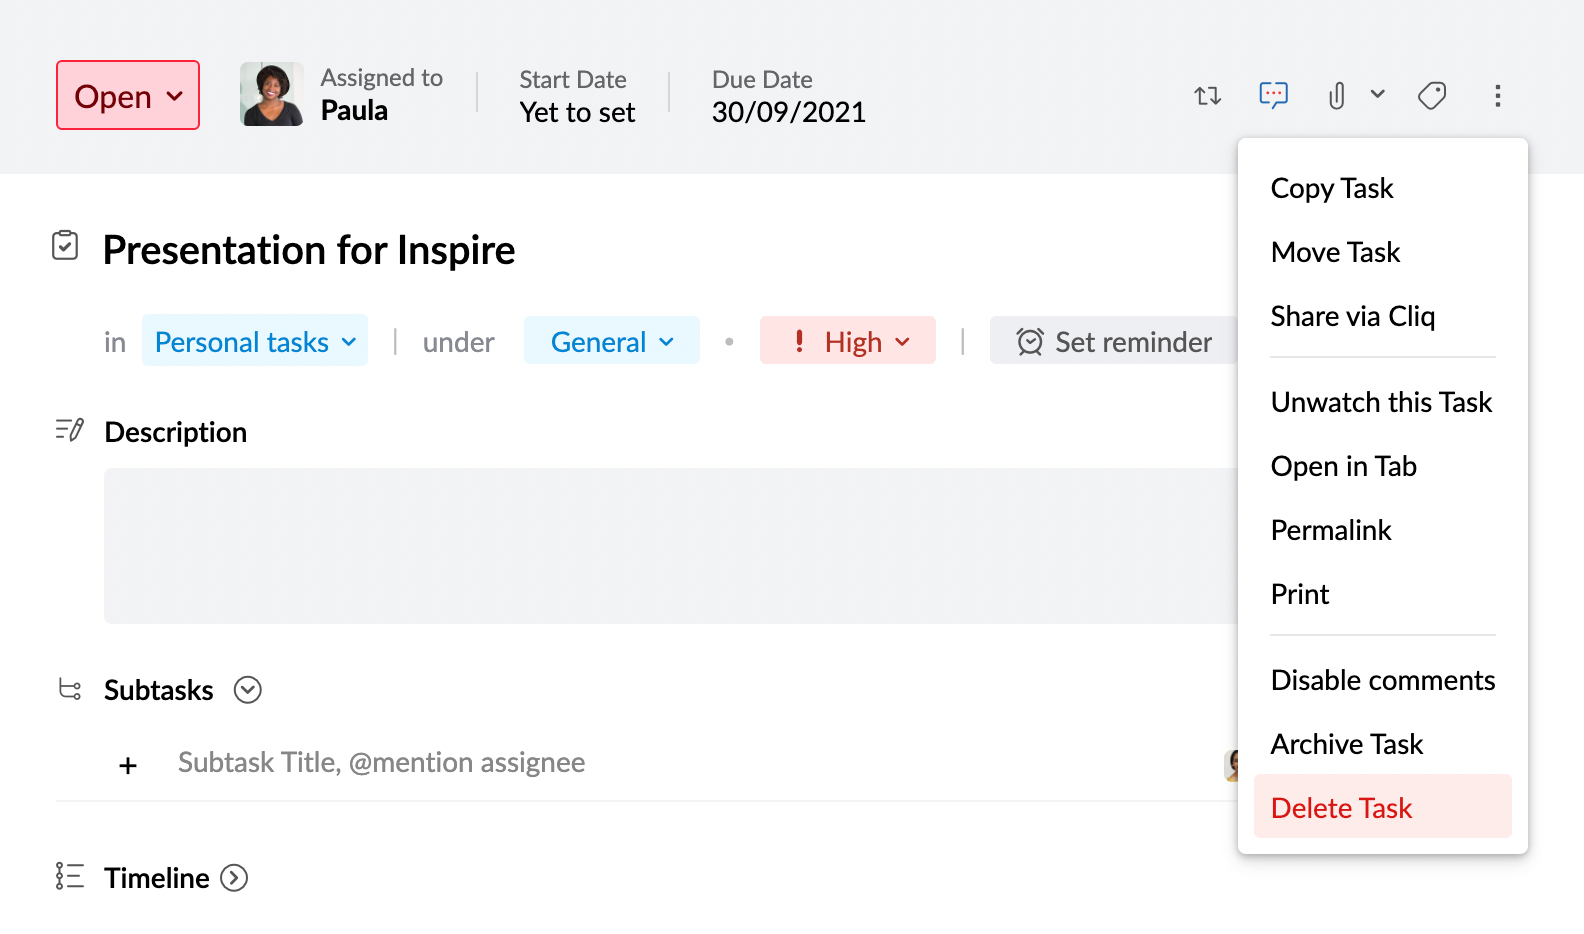Click the tag label icon
Image resolution: width=1584 pixels, height=934 pixels.
click(x=1432, y=96)
